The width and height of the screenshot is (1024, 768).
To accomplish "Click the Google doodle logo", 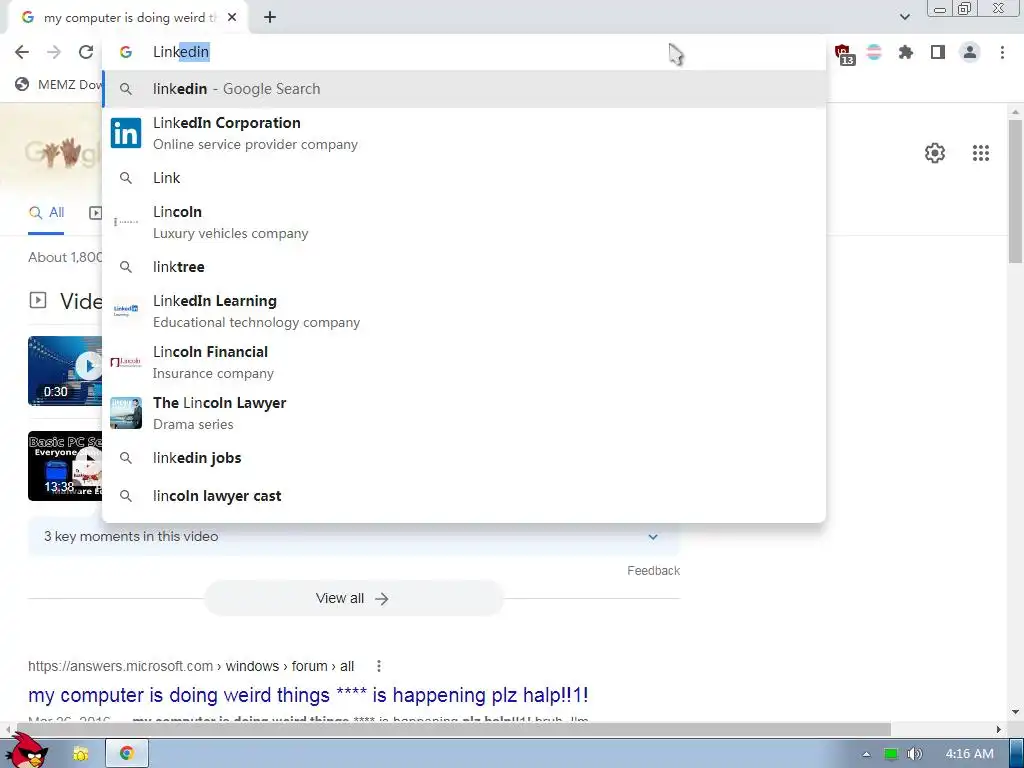I will pos(63,153).
